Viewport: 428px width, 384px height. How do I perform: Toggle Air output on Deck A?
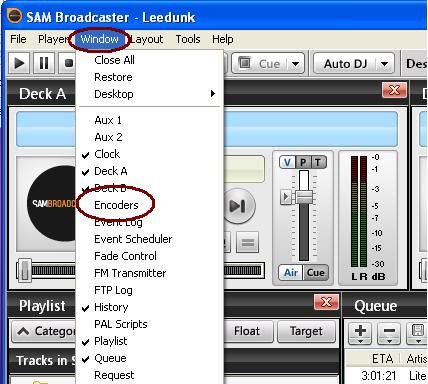coord(291,273)
